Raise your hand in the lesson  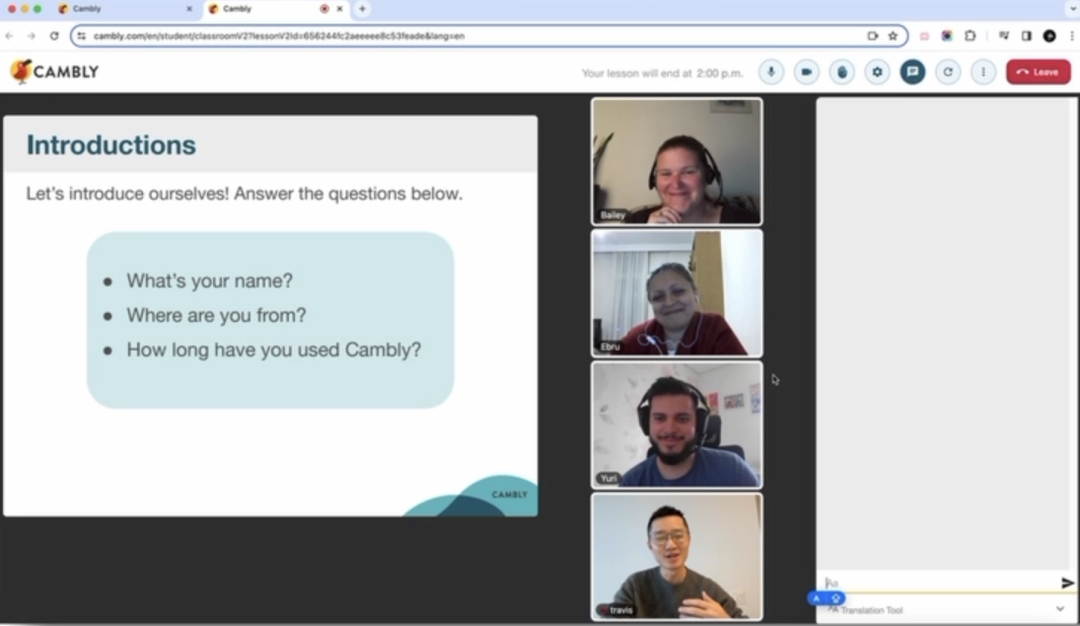(842, 72)
